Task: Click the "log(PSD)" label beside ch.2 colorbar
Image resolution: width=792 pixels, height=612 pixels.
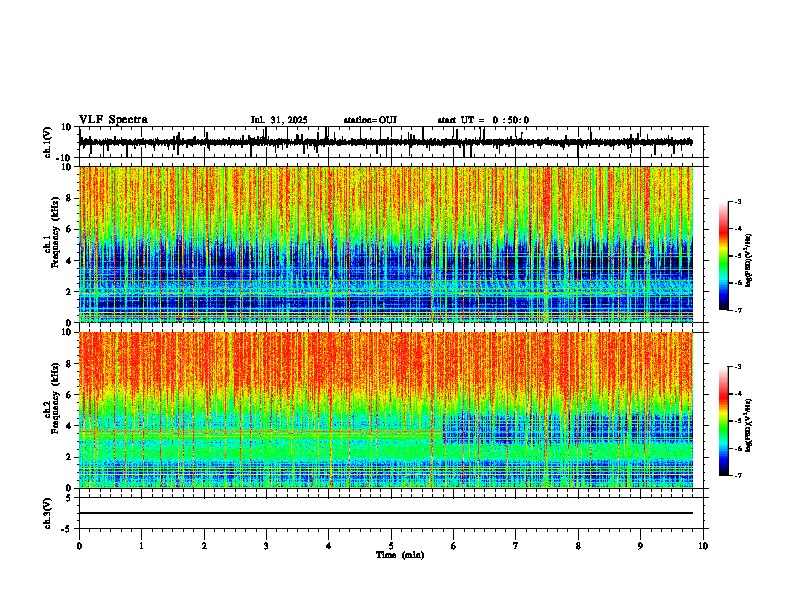Action: [x=749, y=426]
